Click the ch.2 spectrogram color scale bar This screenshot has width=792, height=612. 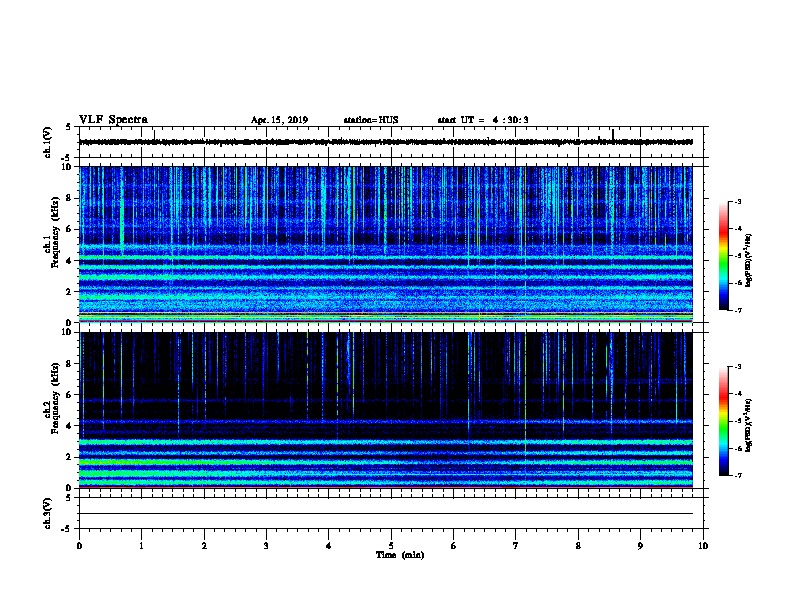click(x=724, y=421)
